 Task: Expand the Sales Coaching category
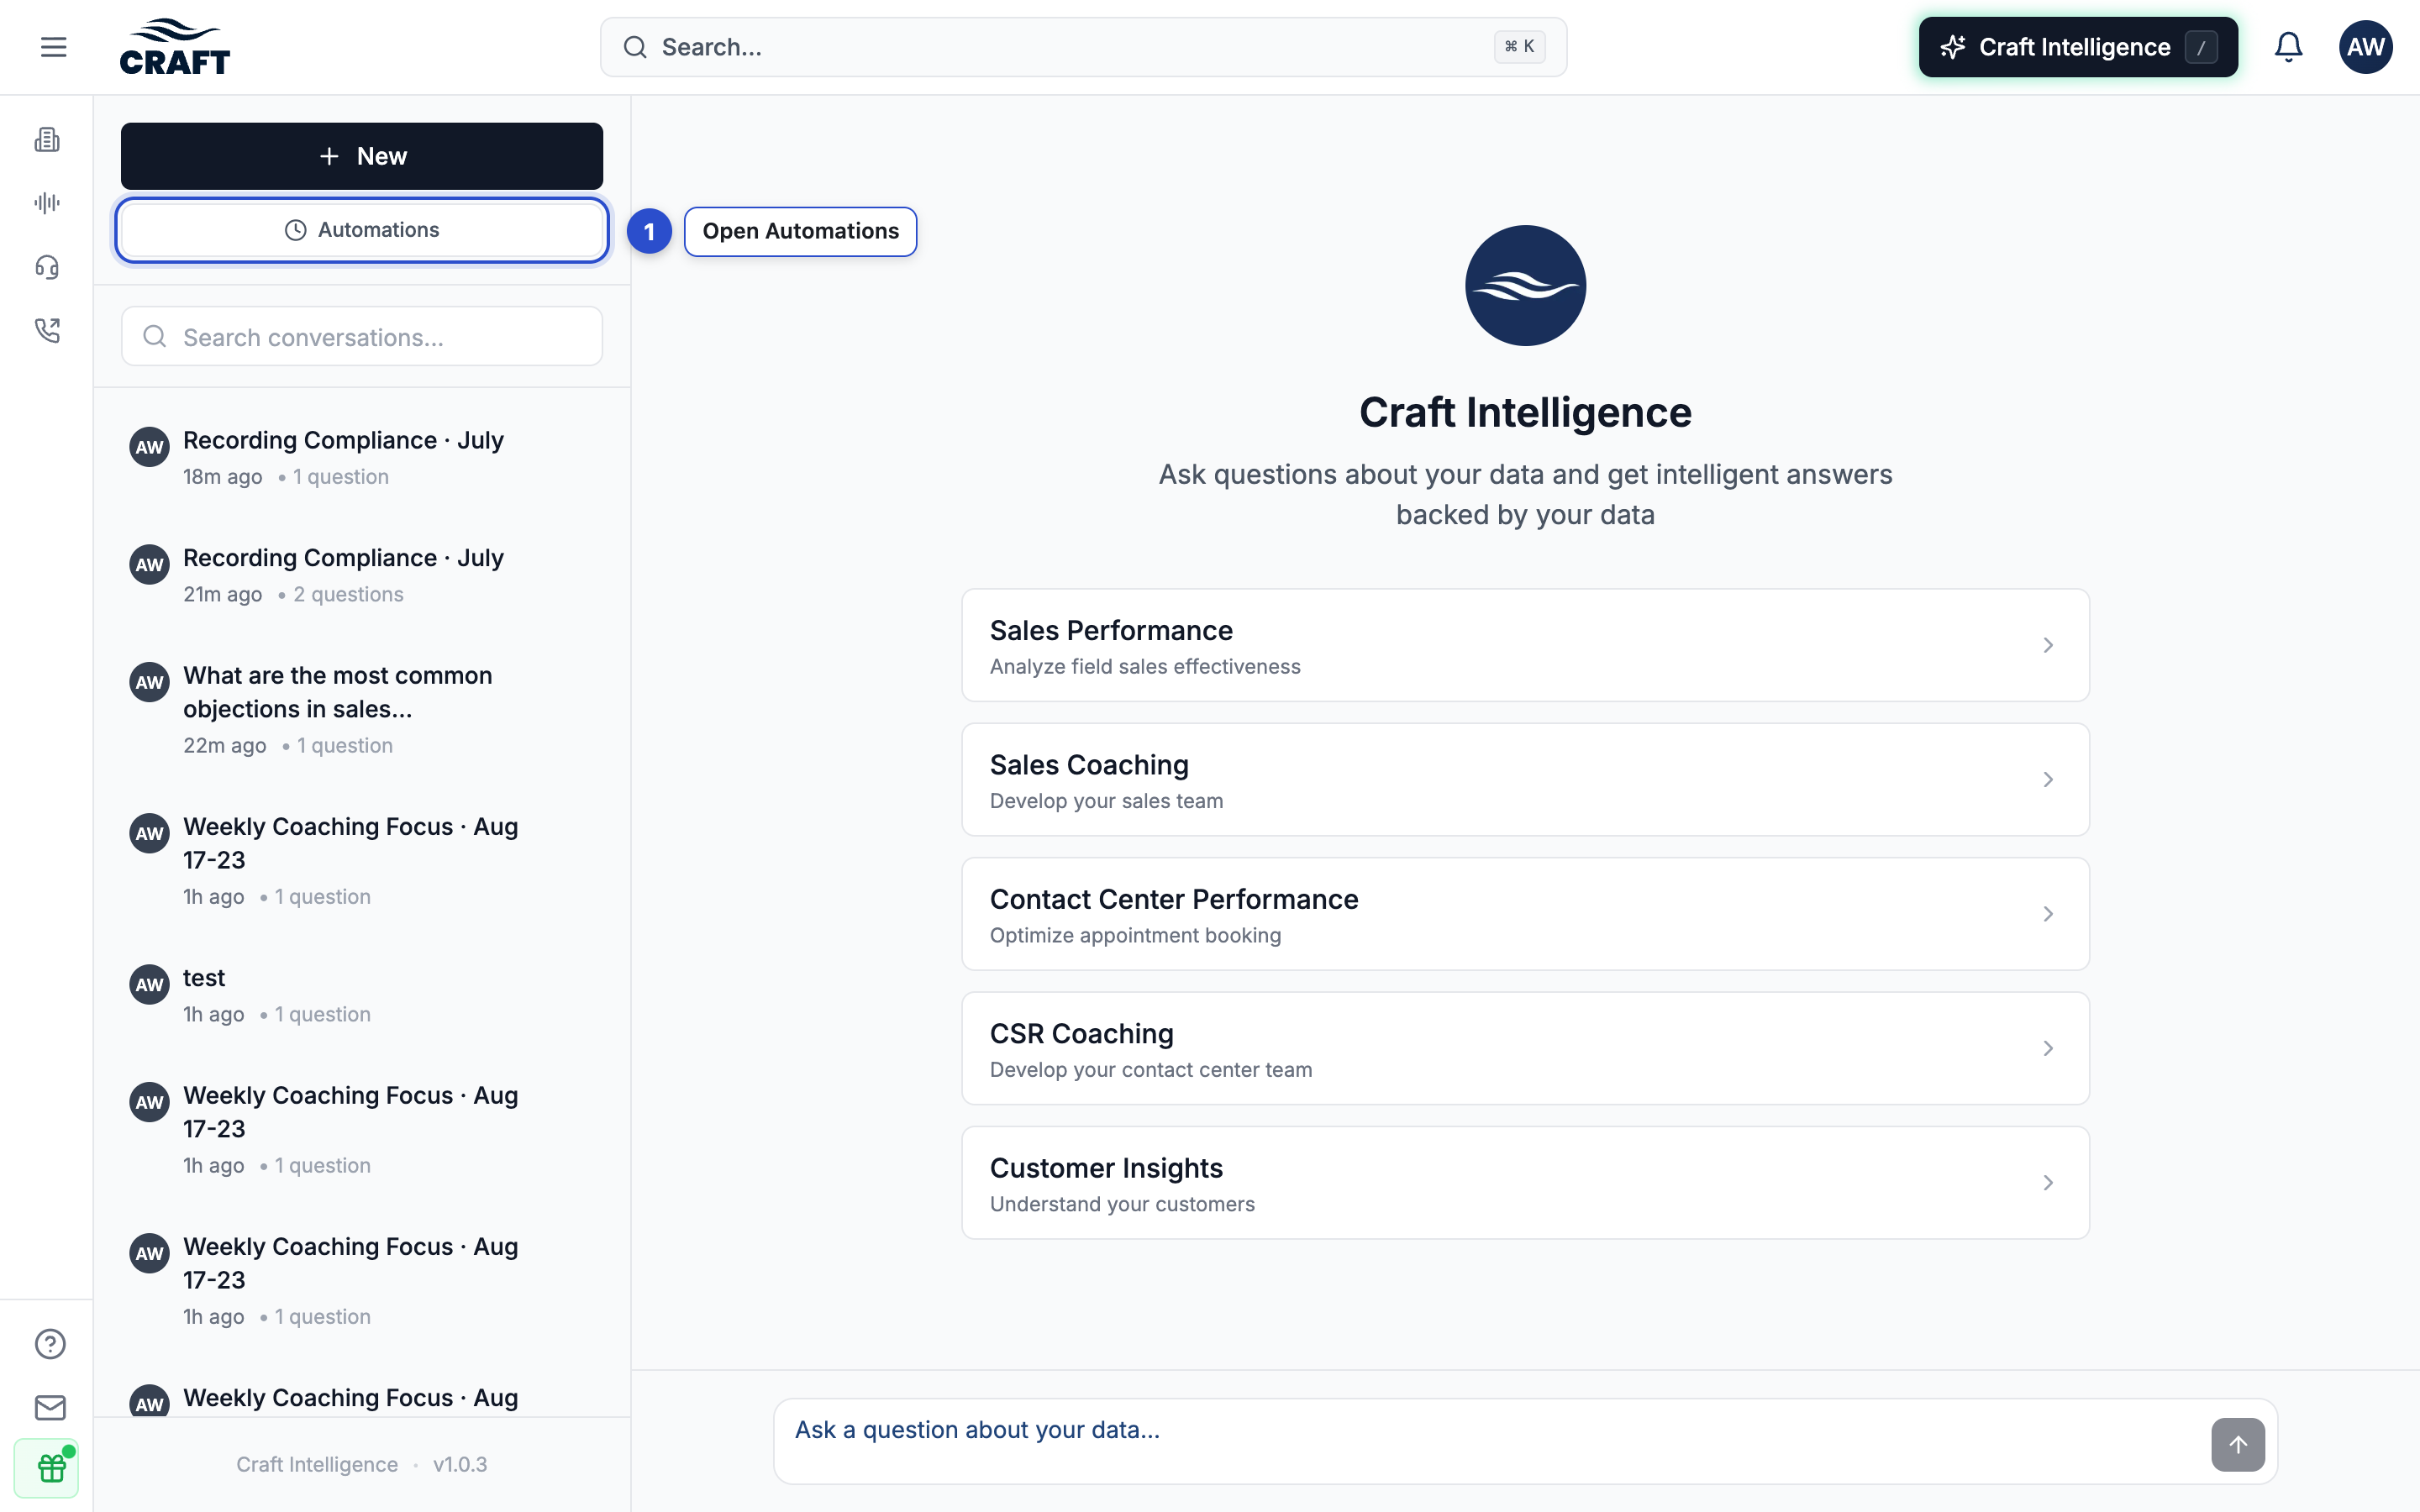pos(1525,780)
